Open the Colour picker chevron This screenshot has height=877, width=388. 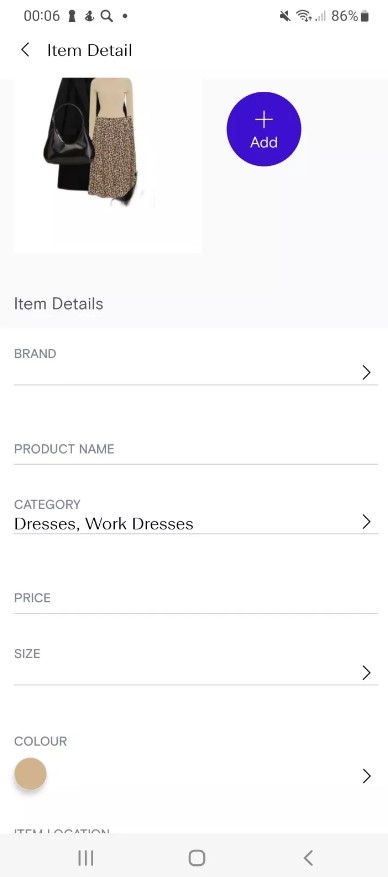point(366,776)
